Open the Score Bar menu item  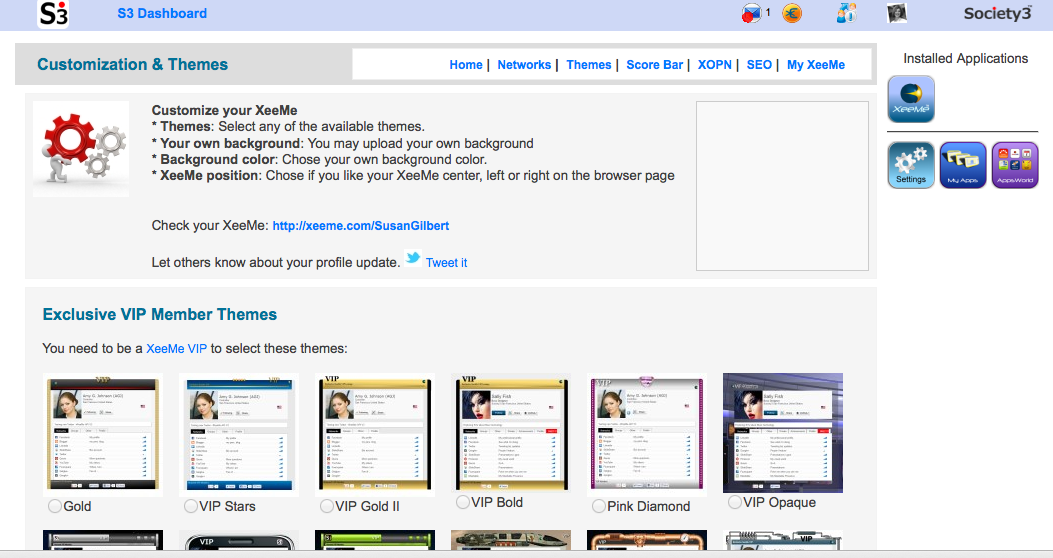(654, 65)
